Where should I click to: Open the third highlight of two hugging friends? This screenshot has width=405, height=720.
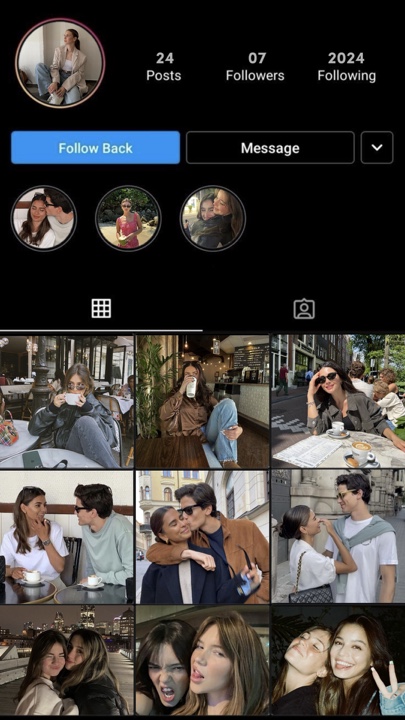click(x=213, y=218)
